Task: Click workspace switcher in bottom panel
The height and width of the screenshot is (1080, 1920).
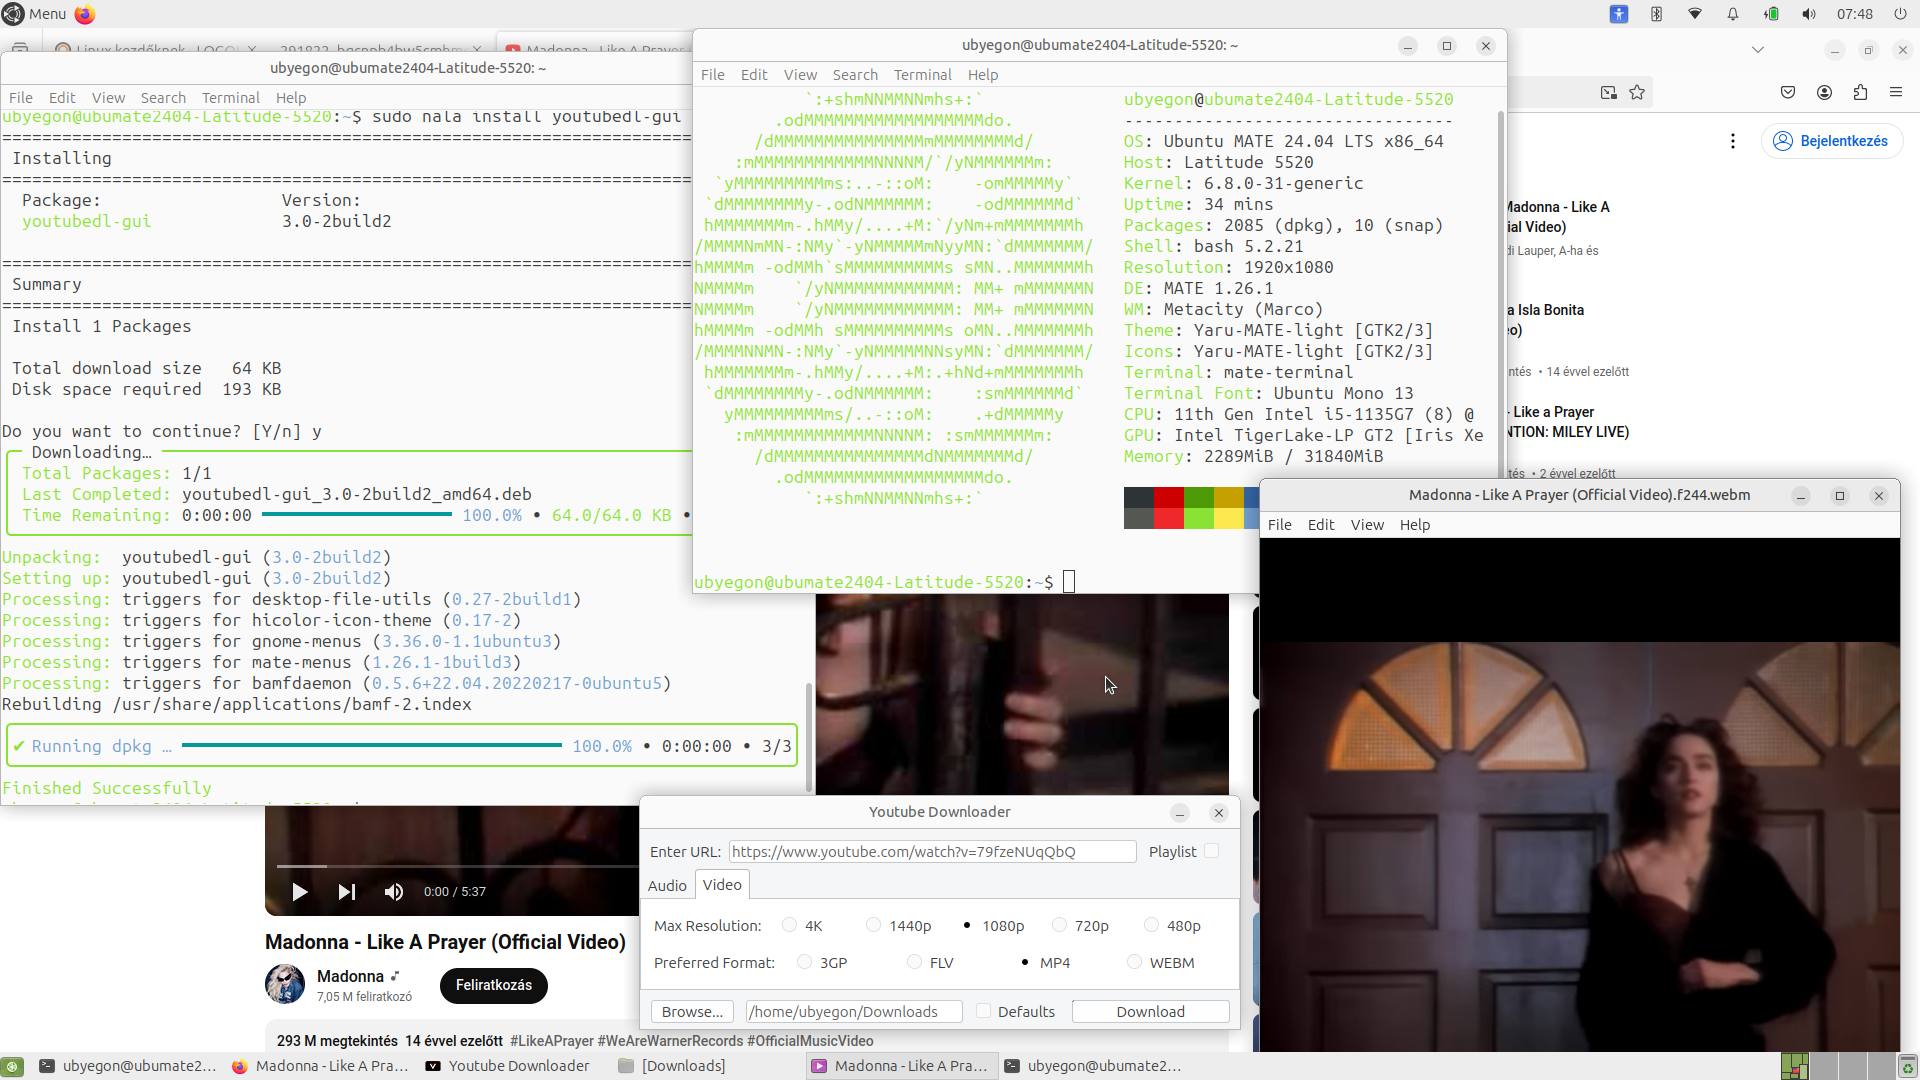Action: (1838, 1066)
